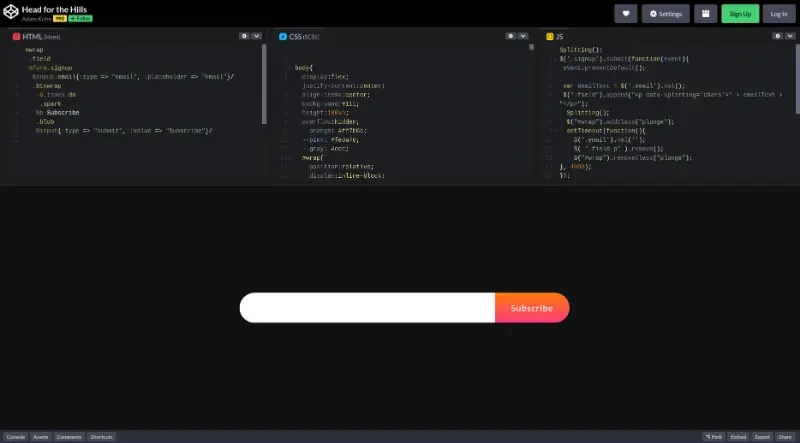Expand the JS editor dropdown arrow
Image resolution: width=800 pixels, height=443 pixels.
790,36
